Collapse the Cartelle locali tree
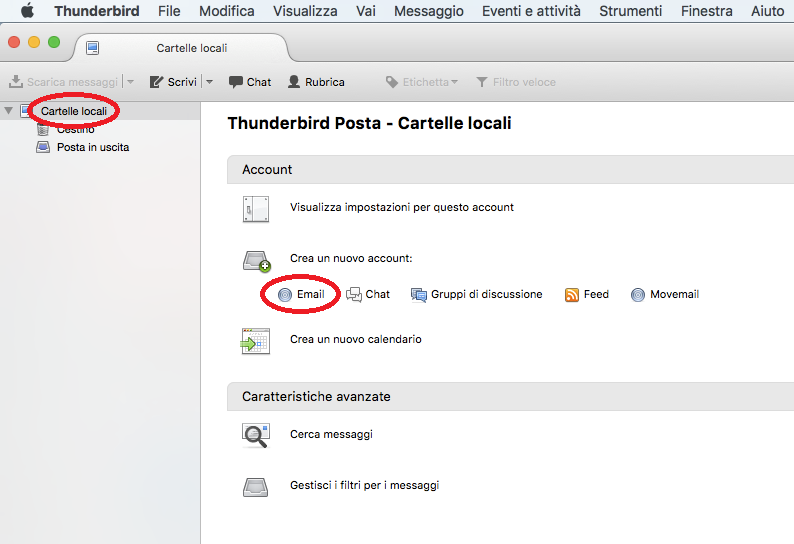Screen dimensions: 794x544 (x=8, y=110)
